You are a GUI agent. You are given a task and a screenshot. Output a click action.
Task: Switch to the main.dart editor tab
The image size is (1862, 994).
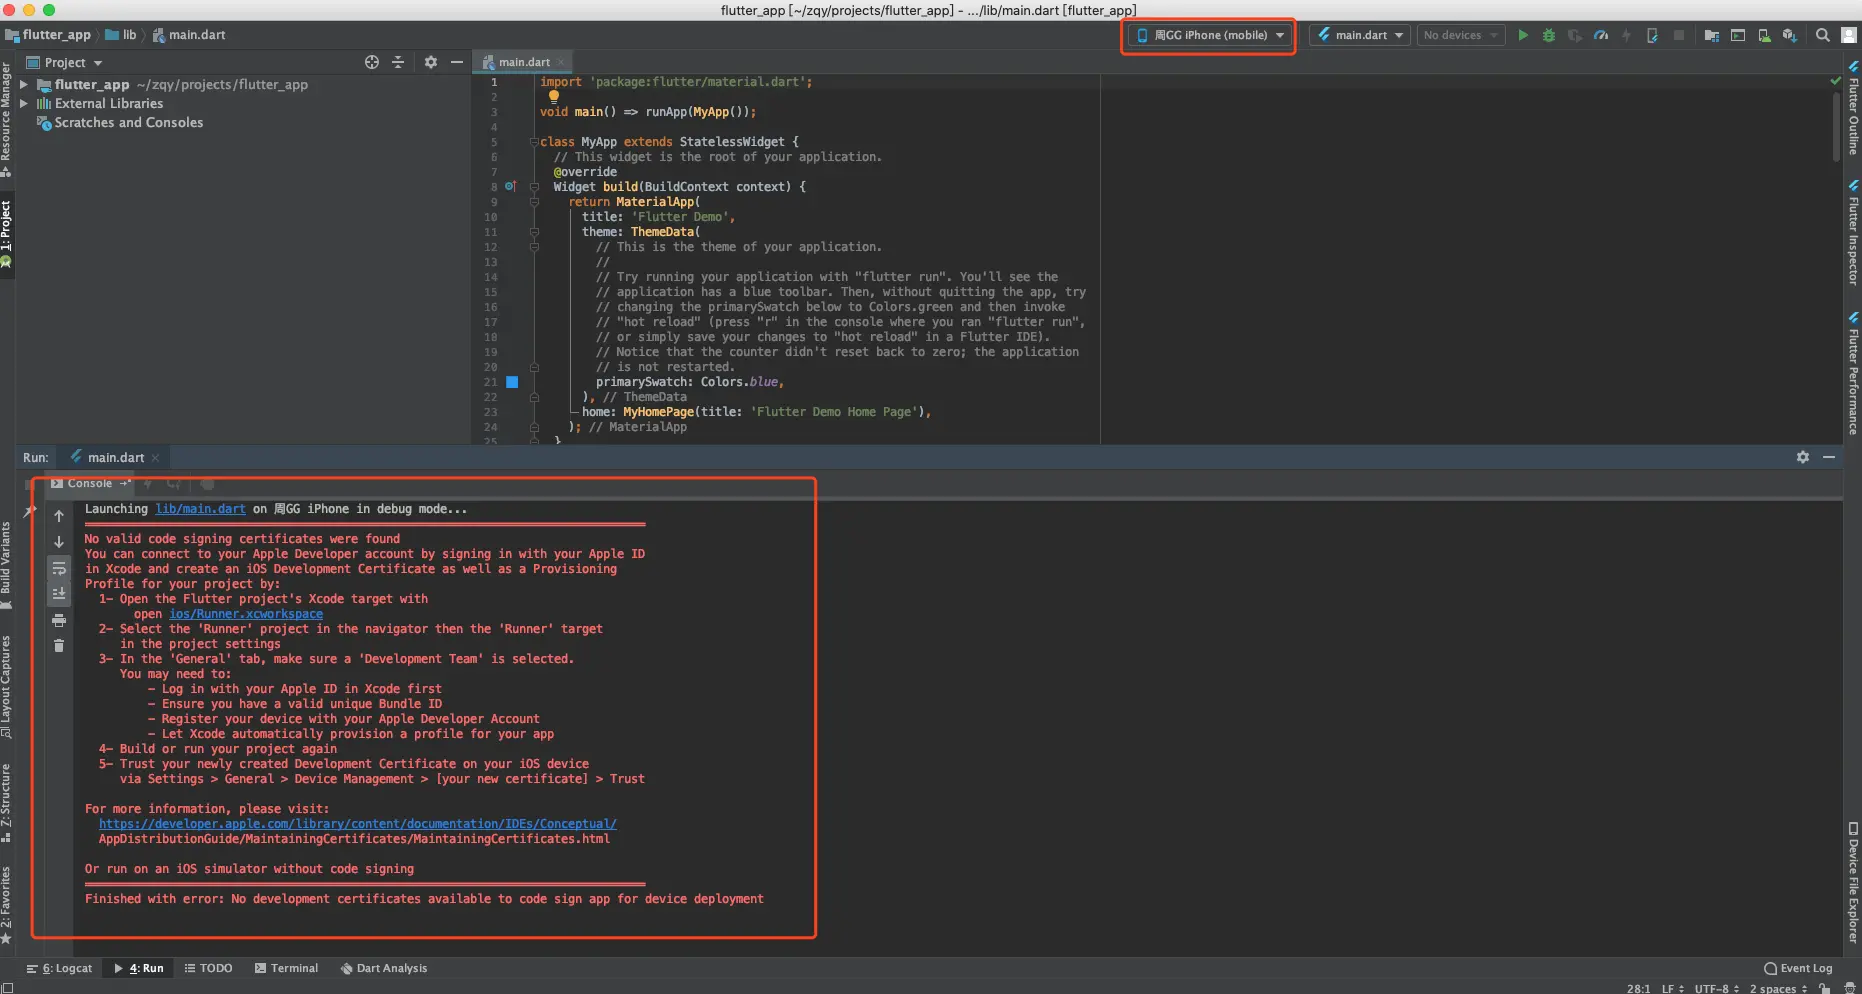tap(523, 62)
